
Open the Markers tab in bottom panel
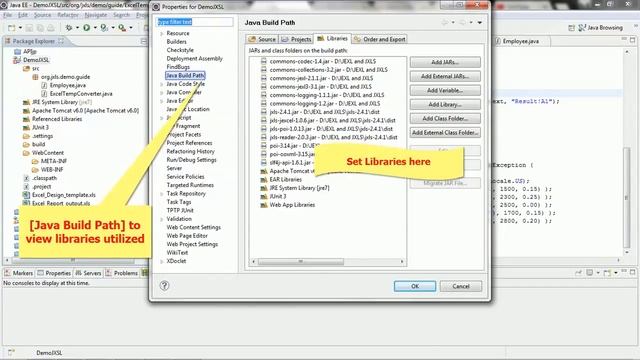point(18,273)
